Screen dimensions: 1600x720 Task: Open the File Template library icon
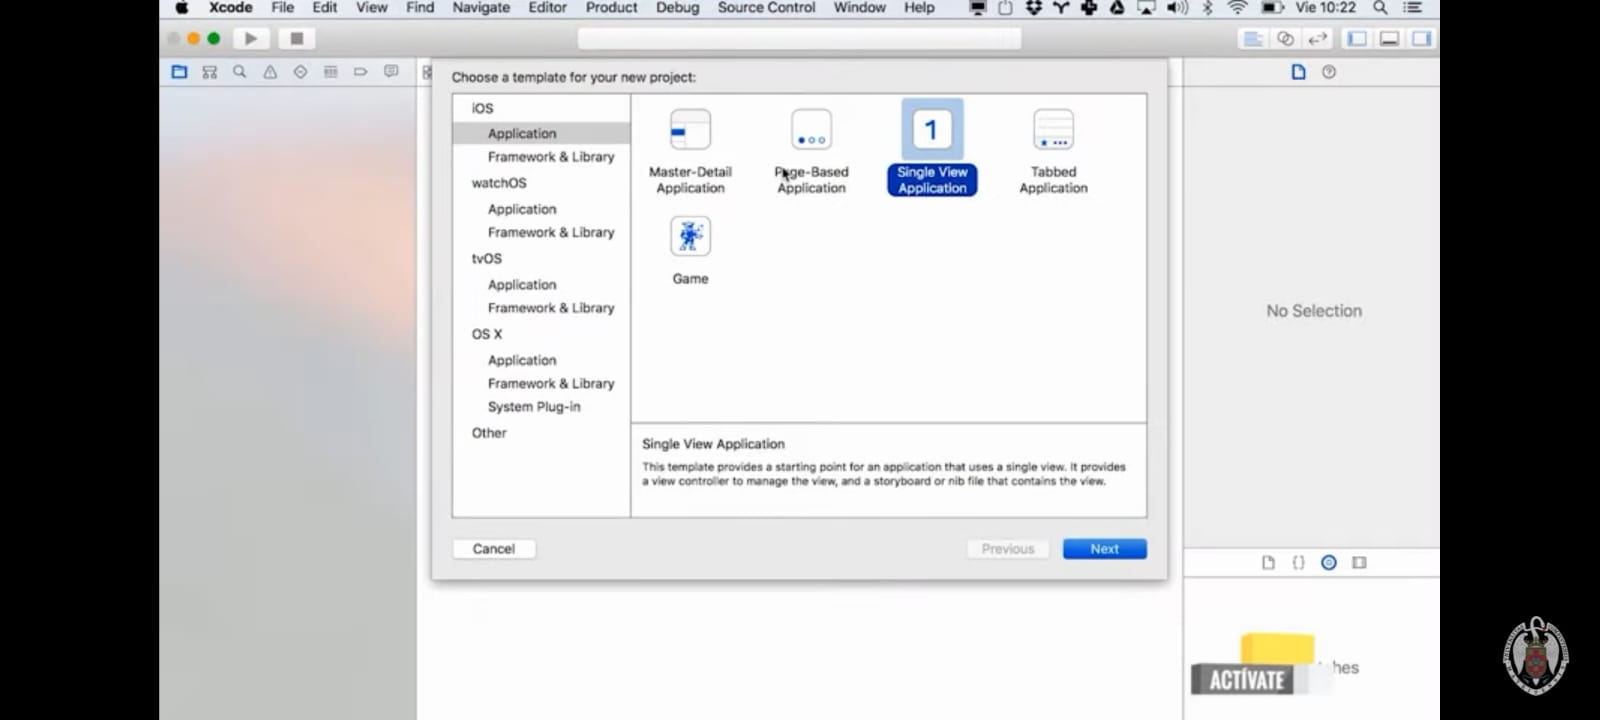click(1268, 563)
